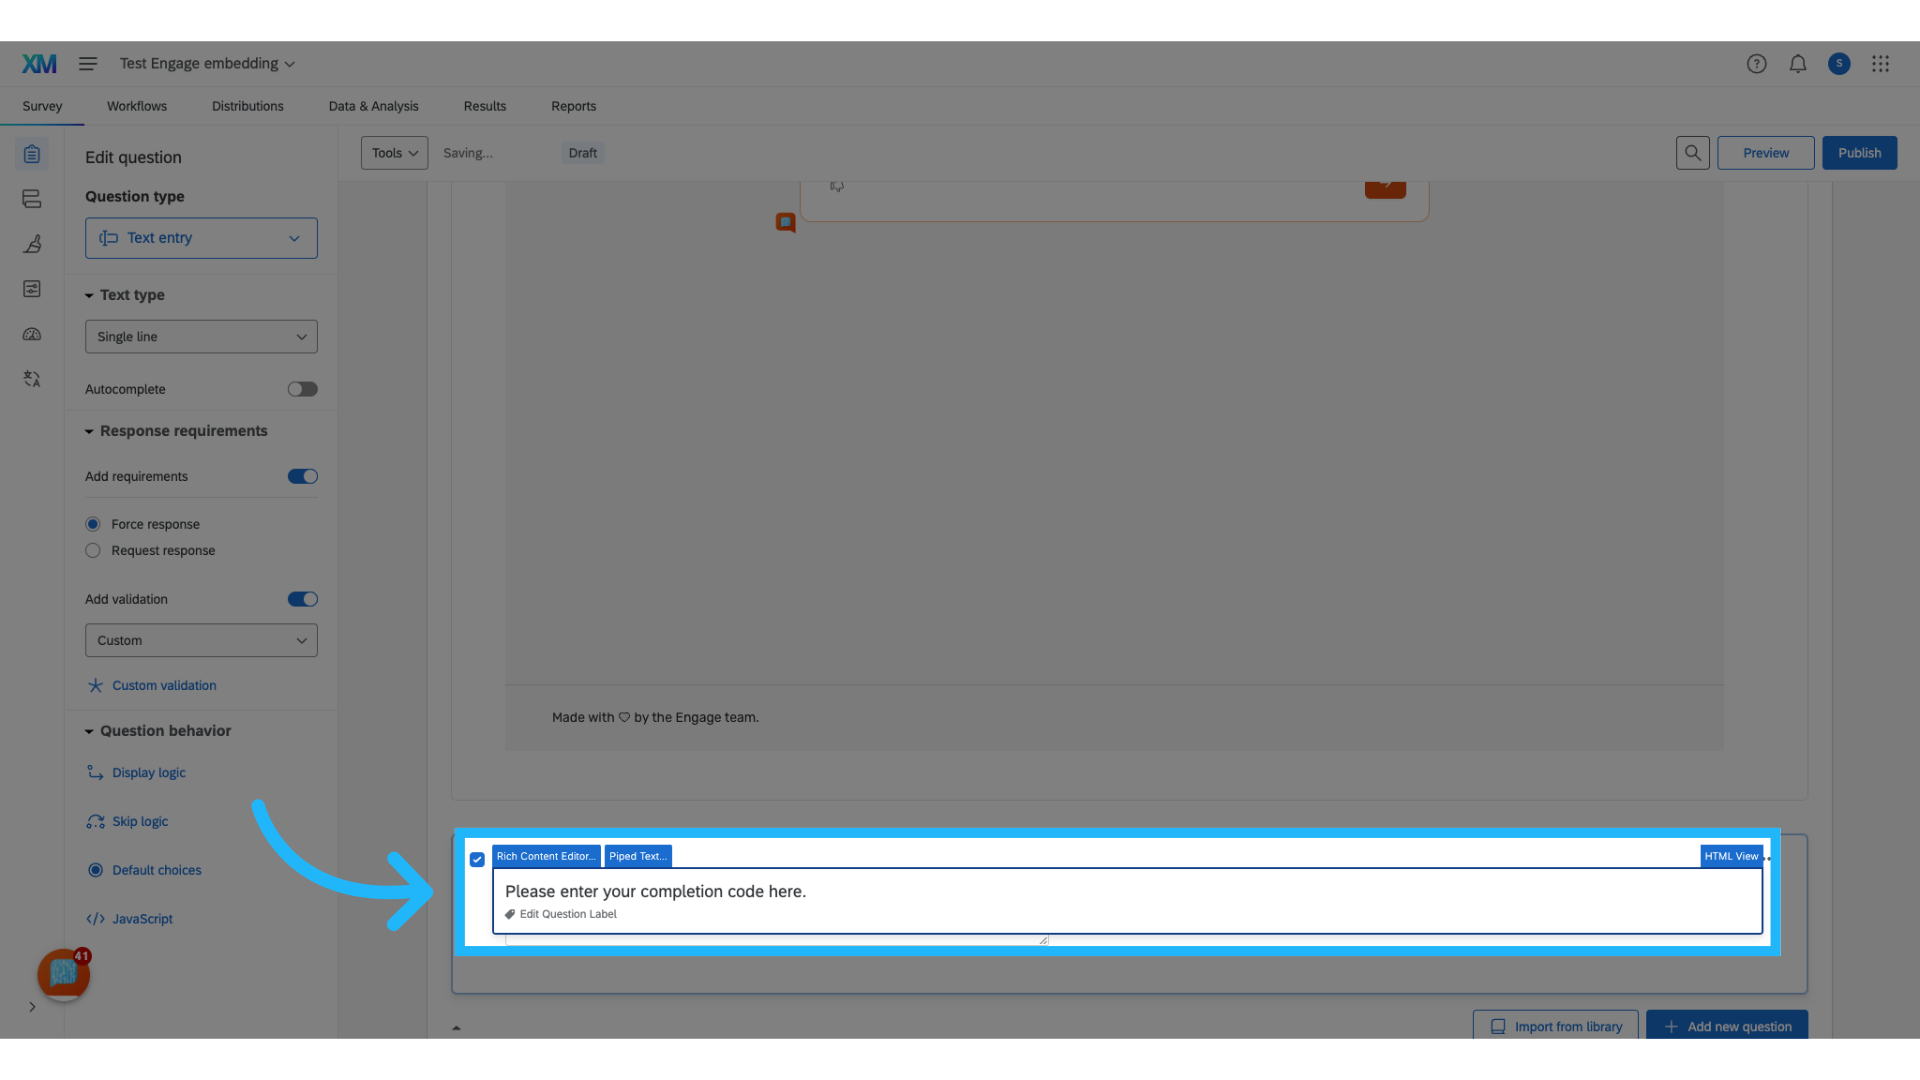Toggle the Add requirements switch
This screenshot has width=1920, height=1080.
tap(302, 476)
